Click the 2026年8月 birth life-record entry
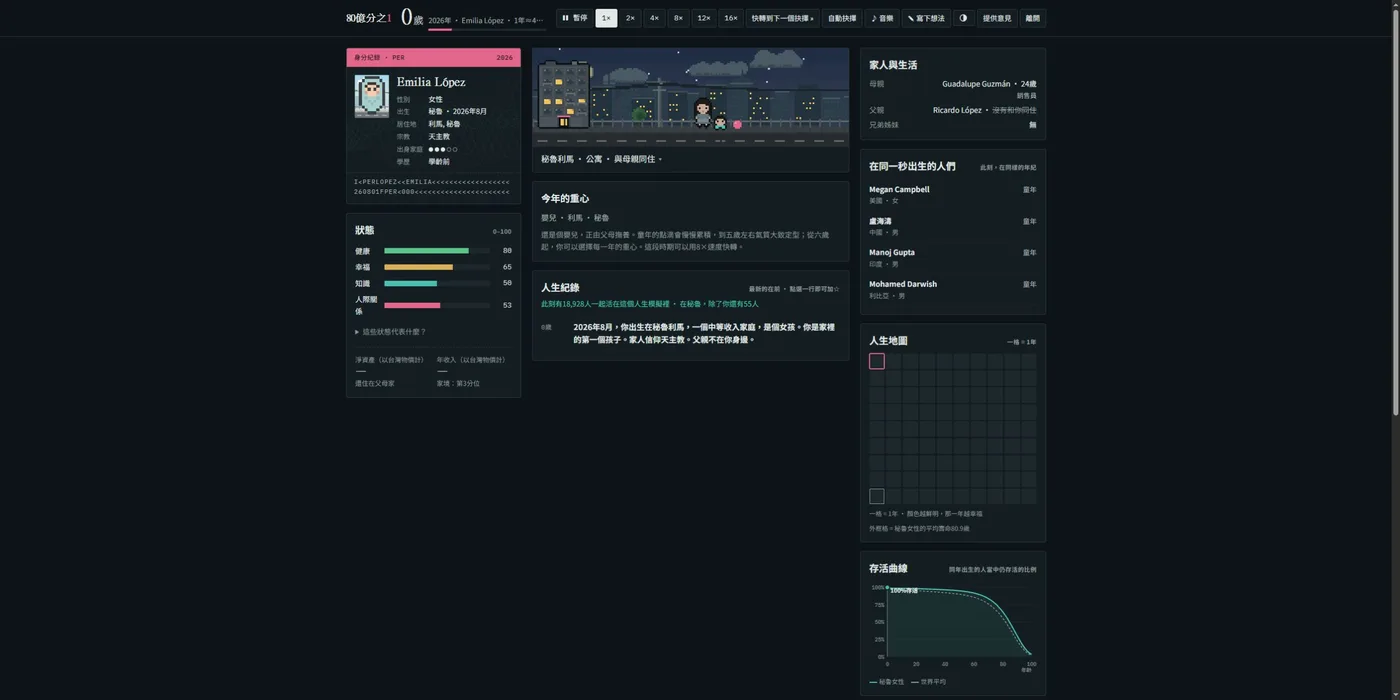 (690, 333)
